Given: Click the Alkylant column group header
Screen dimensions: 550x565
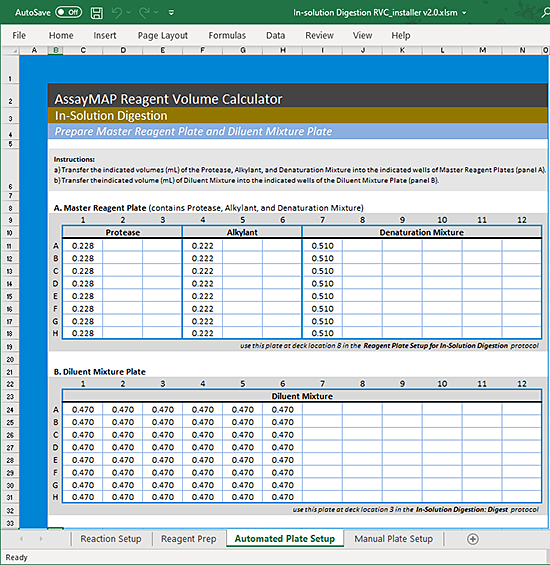Looking at the screenshot, I should (242, 232).
